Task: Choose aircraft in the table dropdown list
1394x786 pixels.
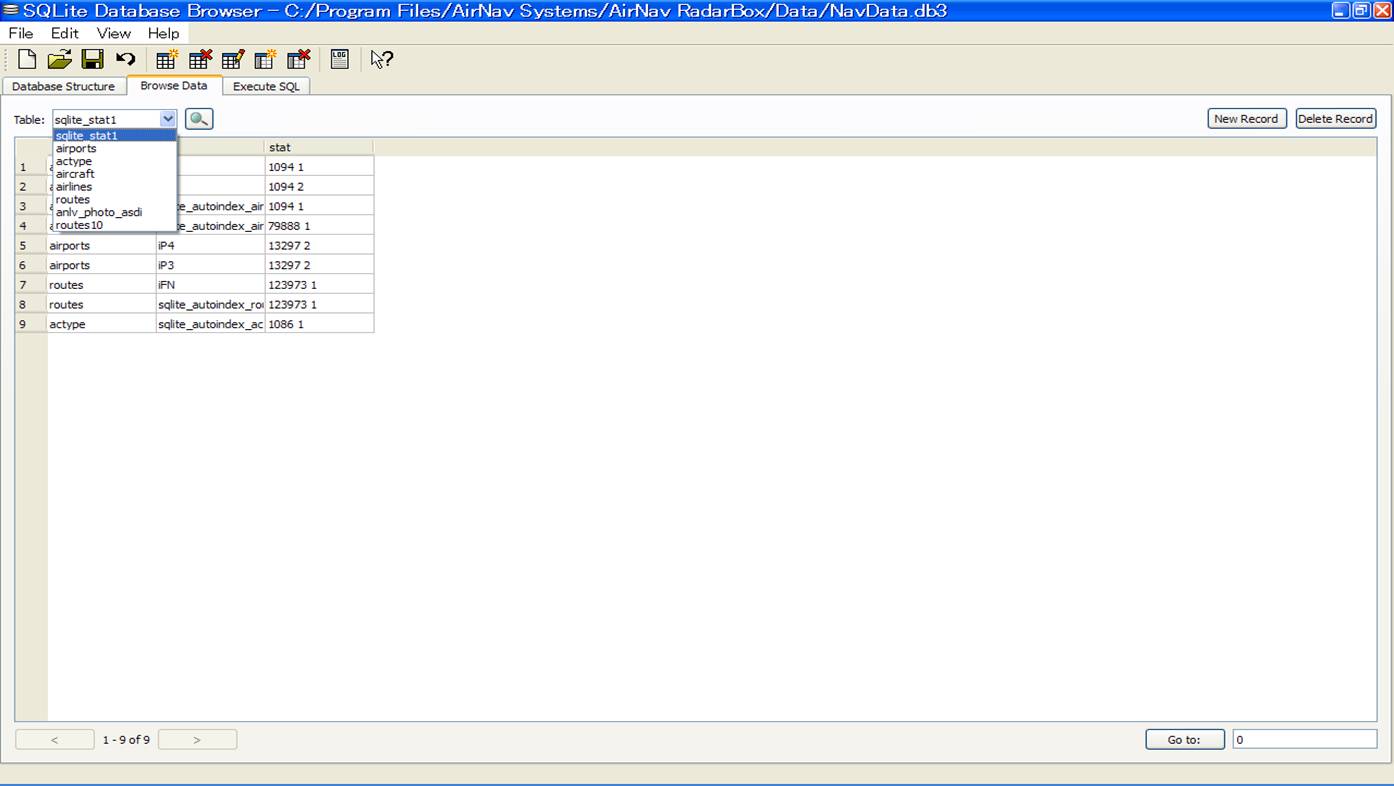Action: [115, 174]
